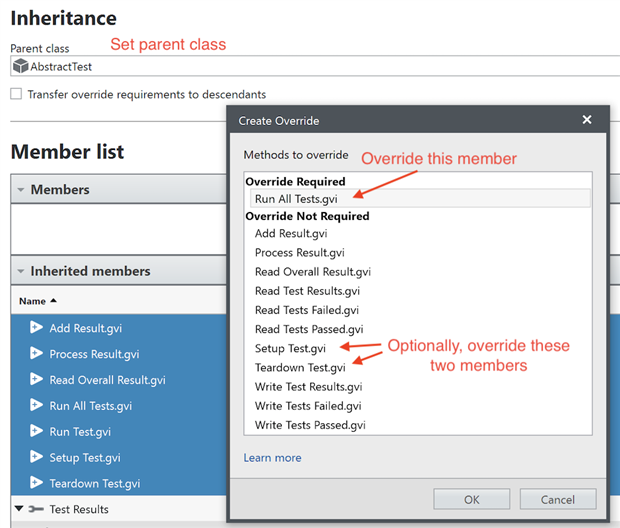Viewport: 620px width, 528px height.
Task: Click the Setup Test.gvi inherited member icon
Action: [x=36, y=458]
